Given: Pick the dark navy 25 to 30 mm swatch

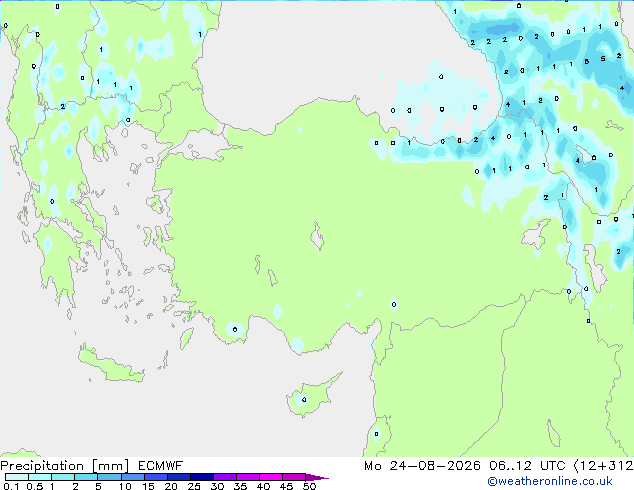Looking at the screenshot, I should (202, 477).
